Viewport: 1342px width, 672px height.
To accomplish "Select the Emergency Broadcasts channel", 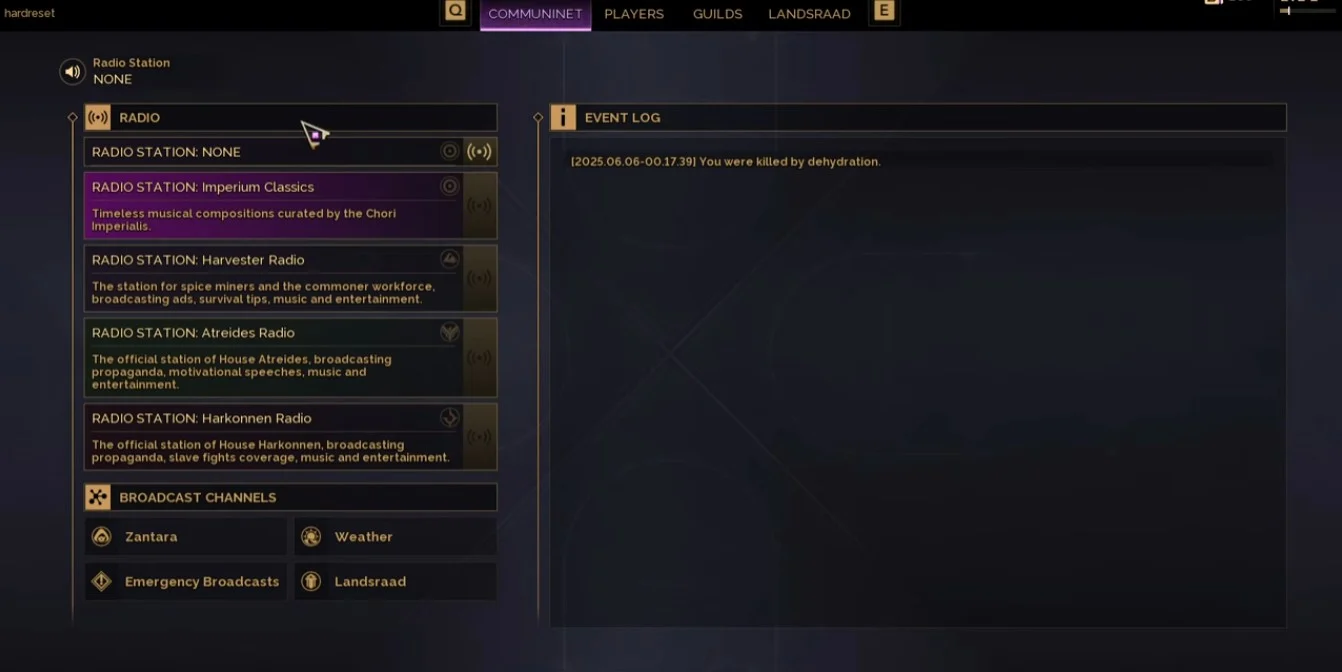I will click(x=186, y=581).
